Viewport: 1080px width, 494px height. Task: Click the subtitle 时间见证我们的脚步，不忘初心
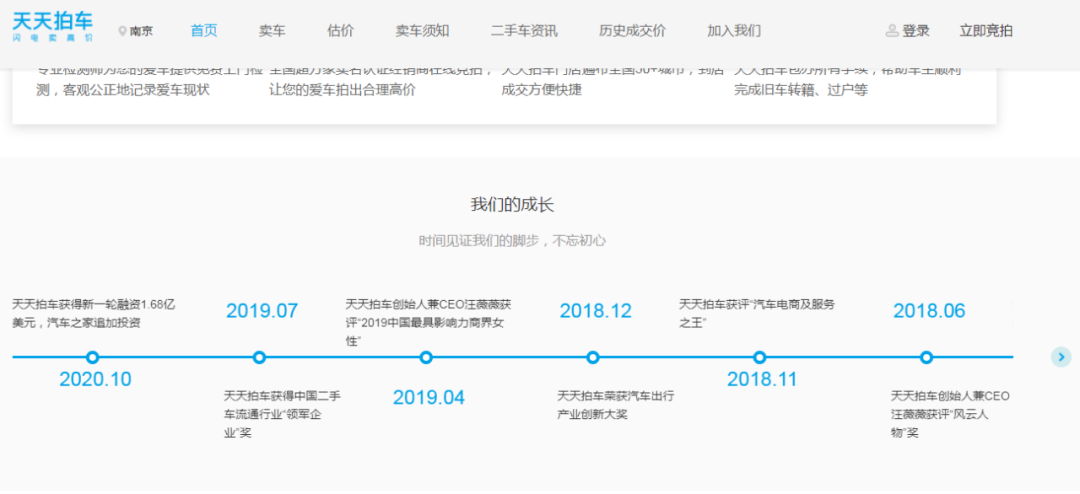click(512, 241)
